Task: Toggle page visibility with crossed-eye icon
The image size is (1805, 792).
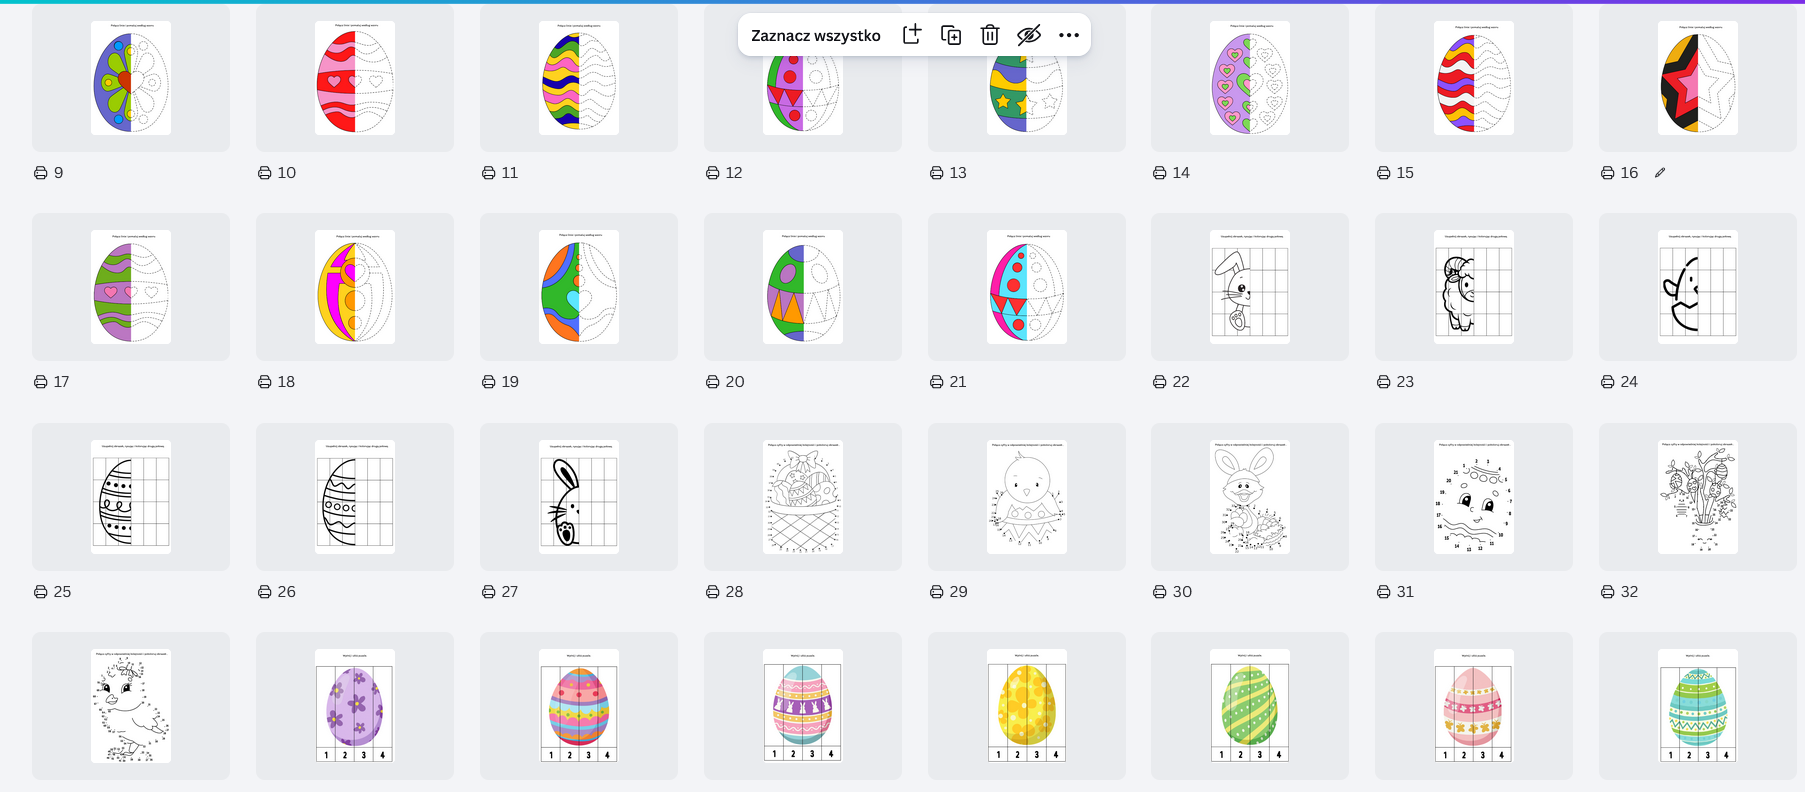Action: click(1028, 35)
